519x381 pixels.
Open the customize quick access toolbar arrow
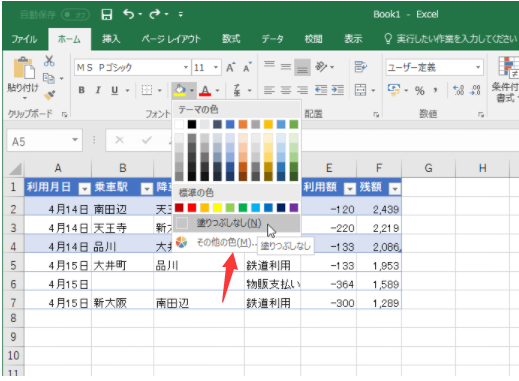tap(180, 14)
